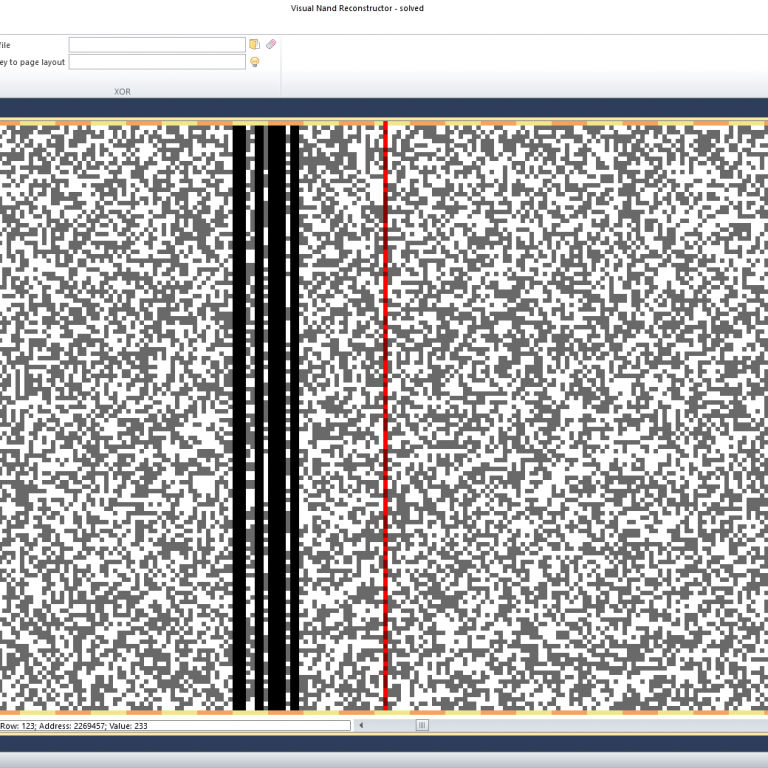Click the widest black column in bitmap
The width and height of the screenshot is (768, 768).
coord(277,400)
